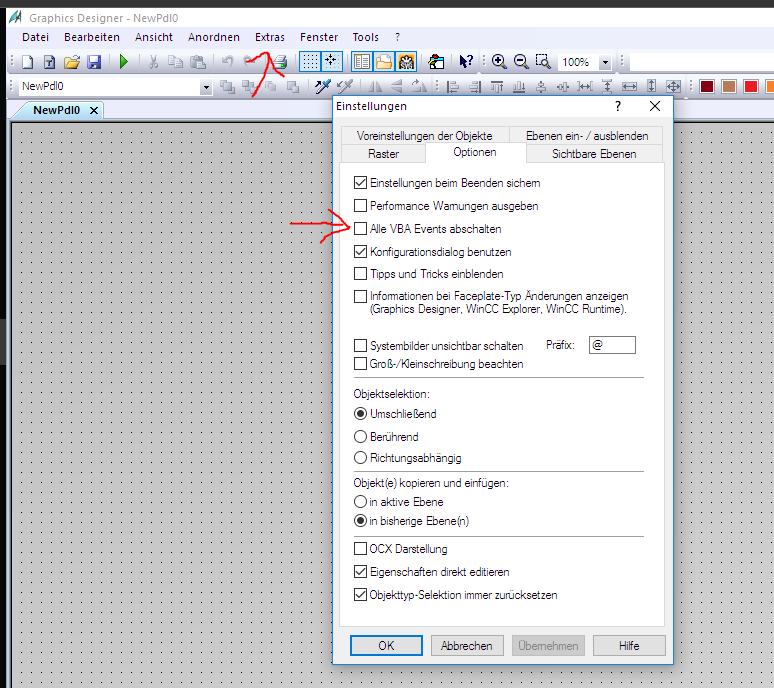Click the zoom in magnifier icon

[499, 62]
